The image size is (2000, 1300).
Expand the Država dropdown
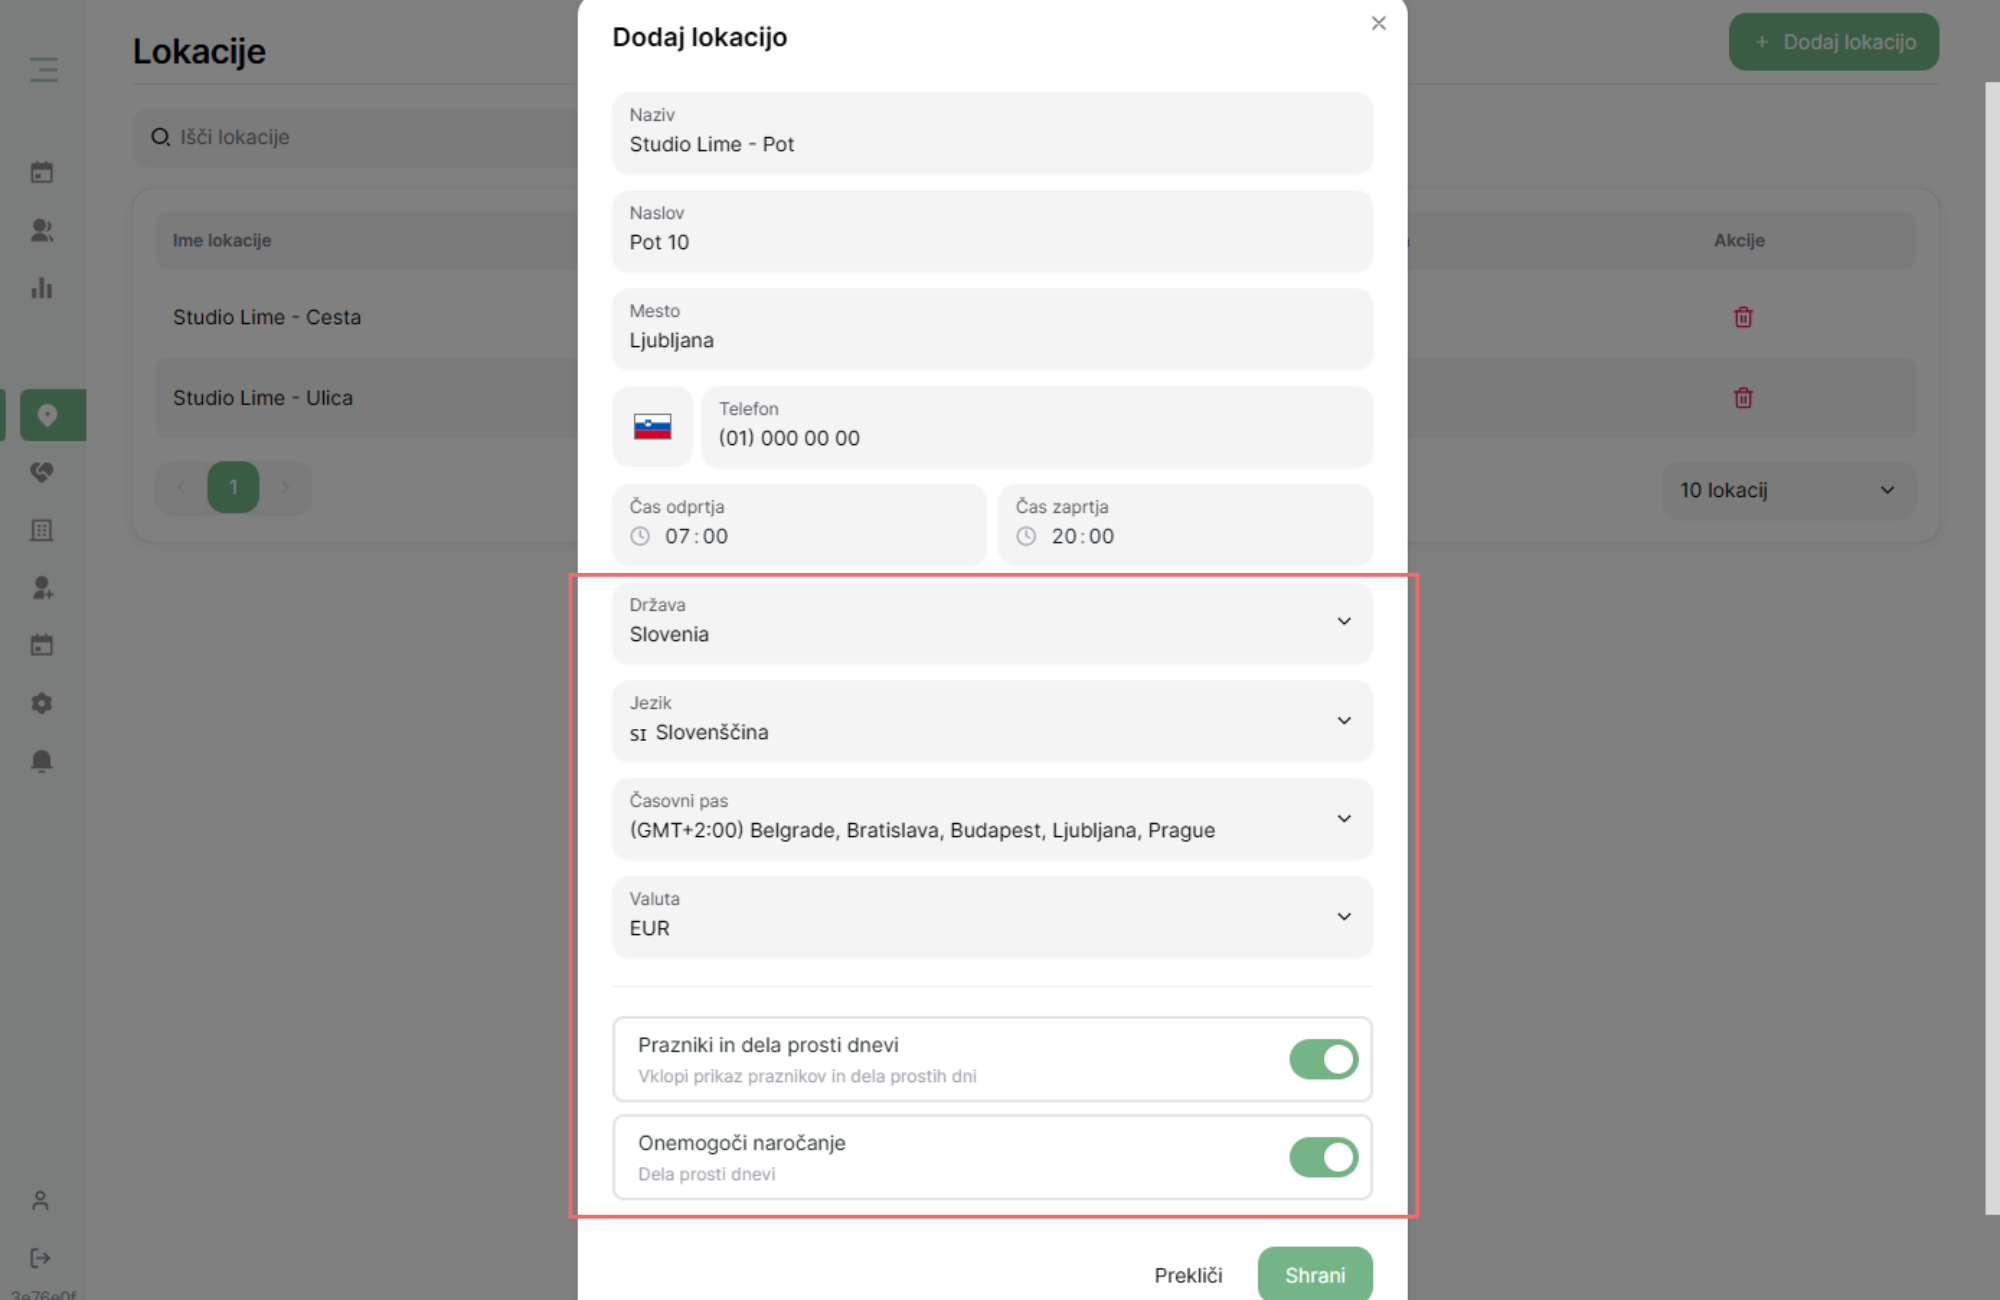tap(992, 621)
